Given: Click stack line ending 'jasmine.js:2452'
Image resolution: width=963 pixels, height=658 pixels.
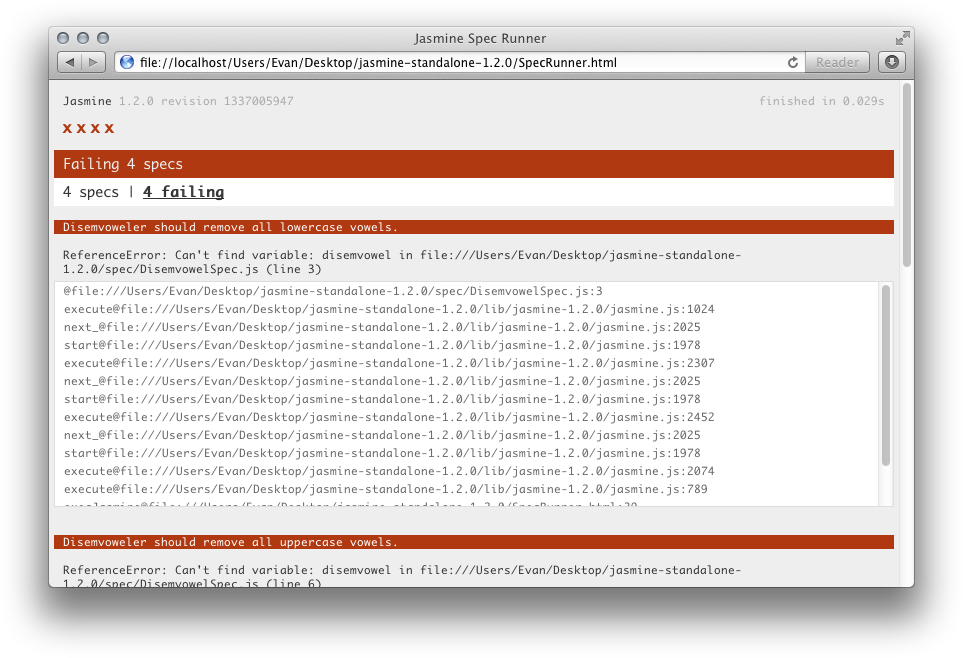Looking at the screenshot, I should pos(389,417).
